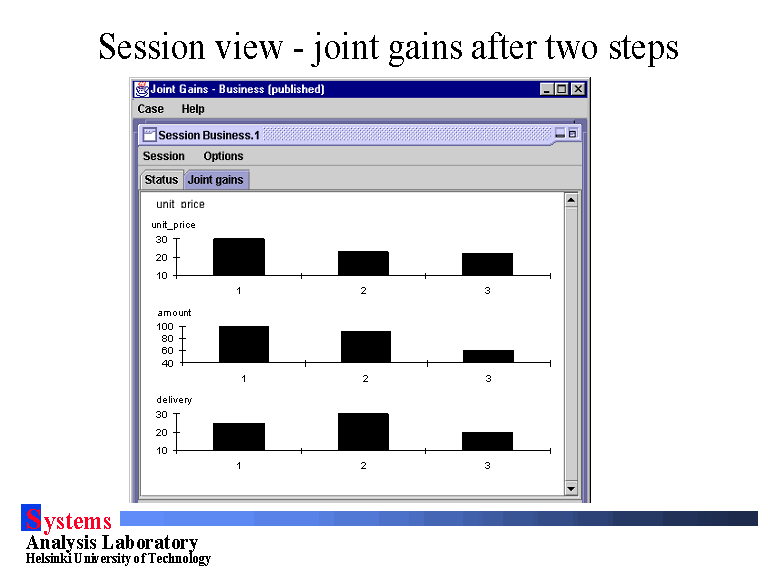Image resolution: width=768 pixels, height=576 pixels.
Task: Click the Session Business.1 frame icon
Action: pos(149,134)
